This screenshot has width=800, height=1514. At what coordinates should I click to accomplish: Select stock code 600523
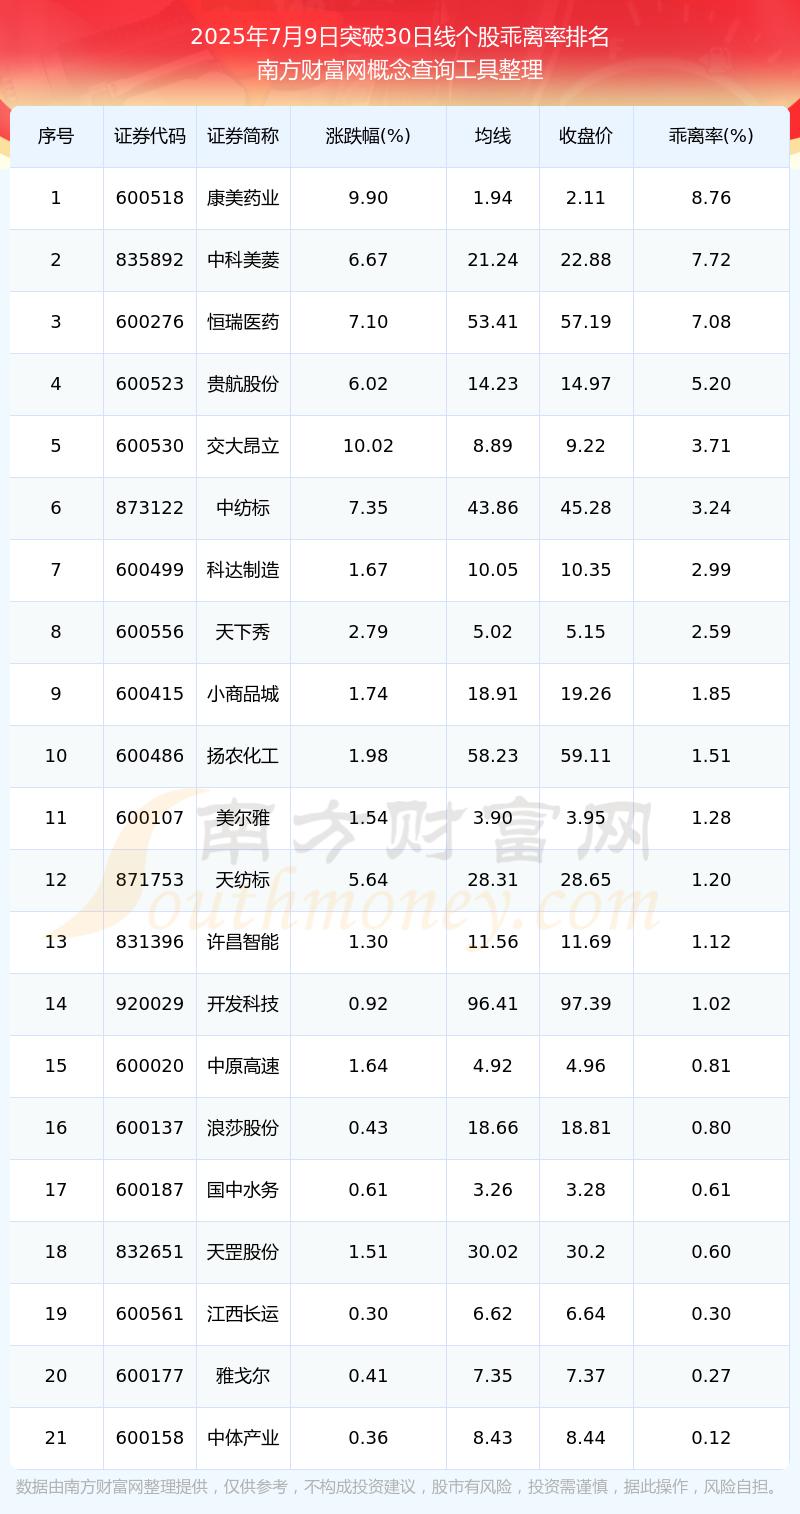tap(150, 384)
